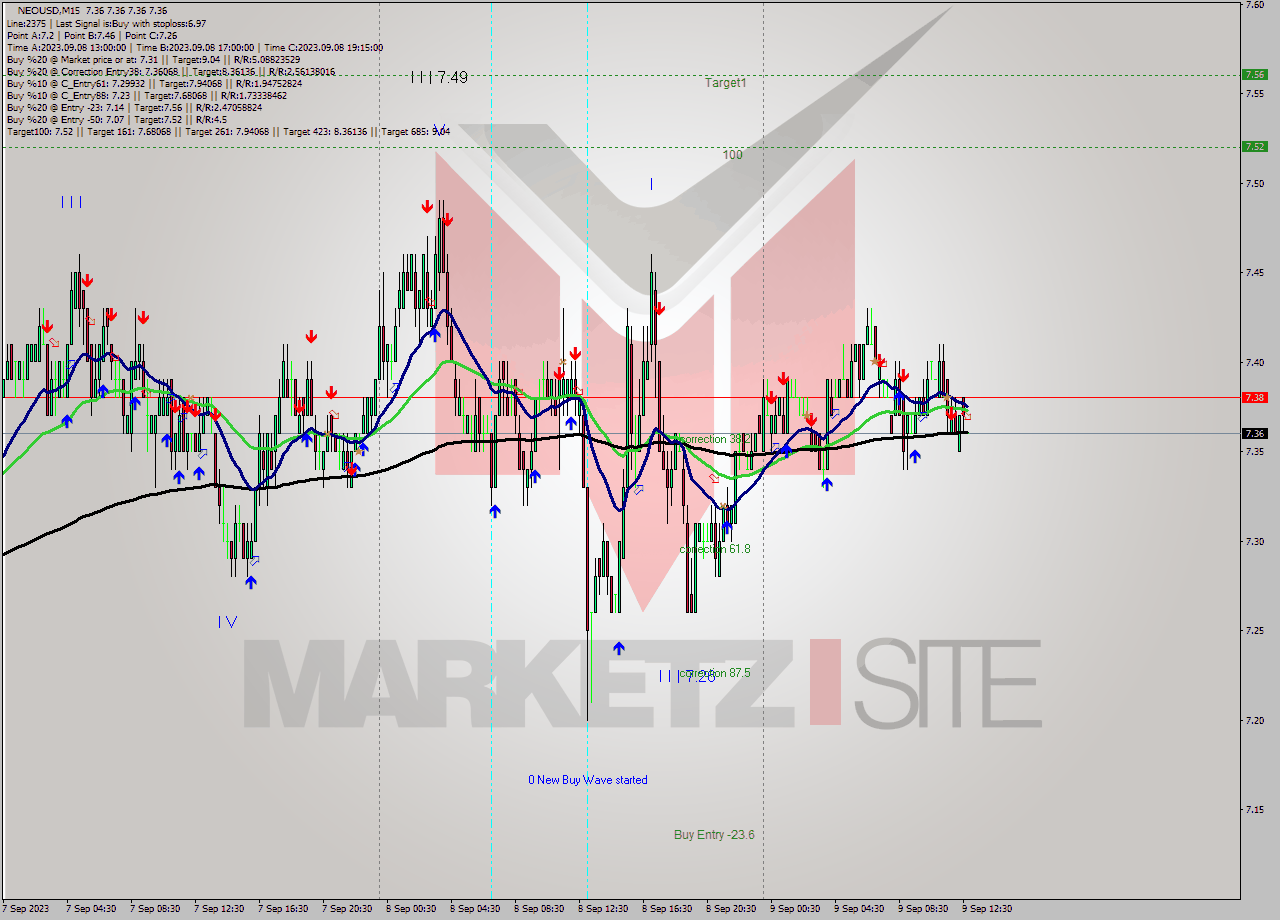Select the 'correction 61.8' label

click(x=714, y=549)
